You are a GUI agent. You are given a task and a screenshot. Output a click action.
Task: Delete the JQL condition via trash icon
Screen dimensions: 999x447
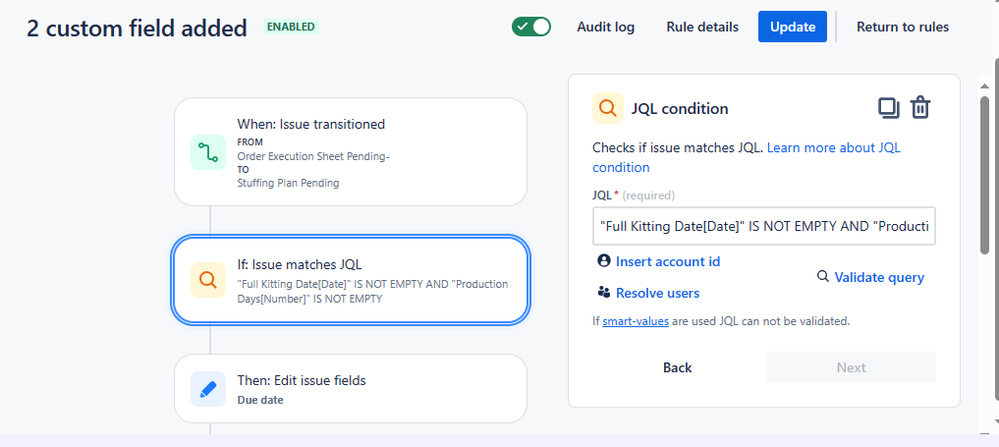pos(920,108)
